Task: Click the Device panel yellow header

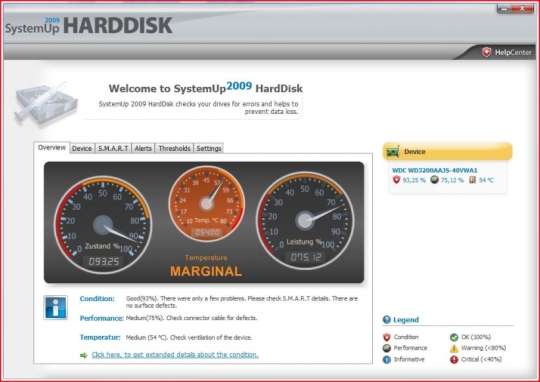Action: point(447,152)
